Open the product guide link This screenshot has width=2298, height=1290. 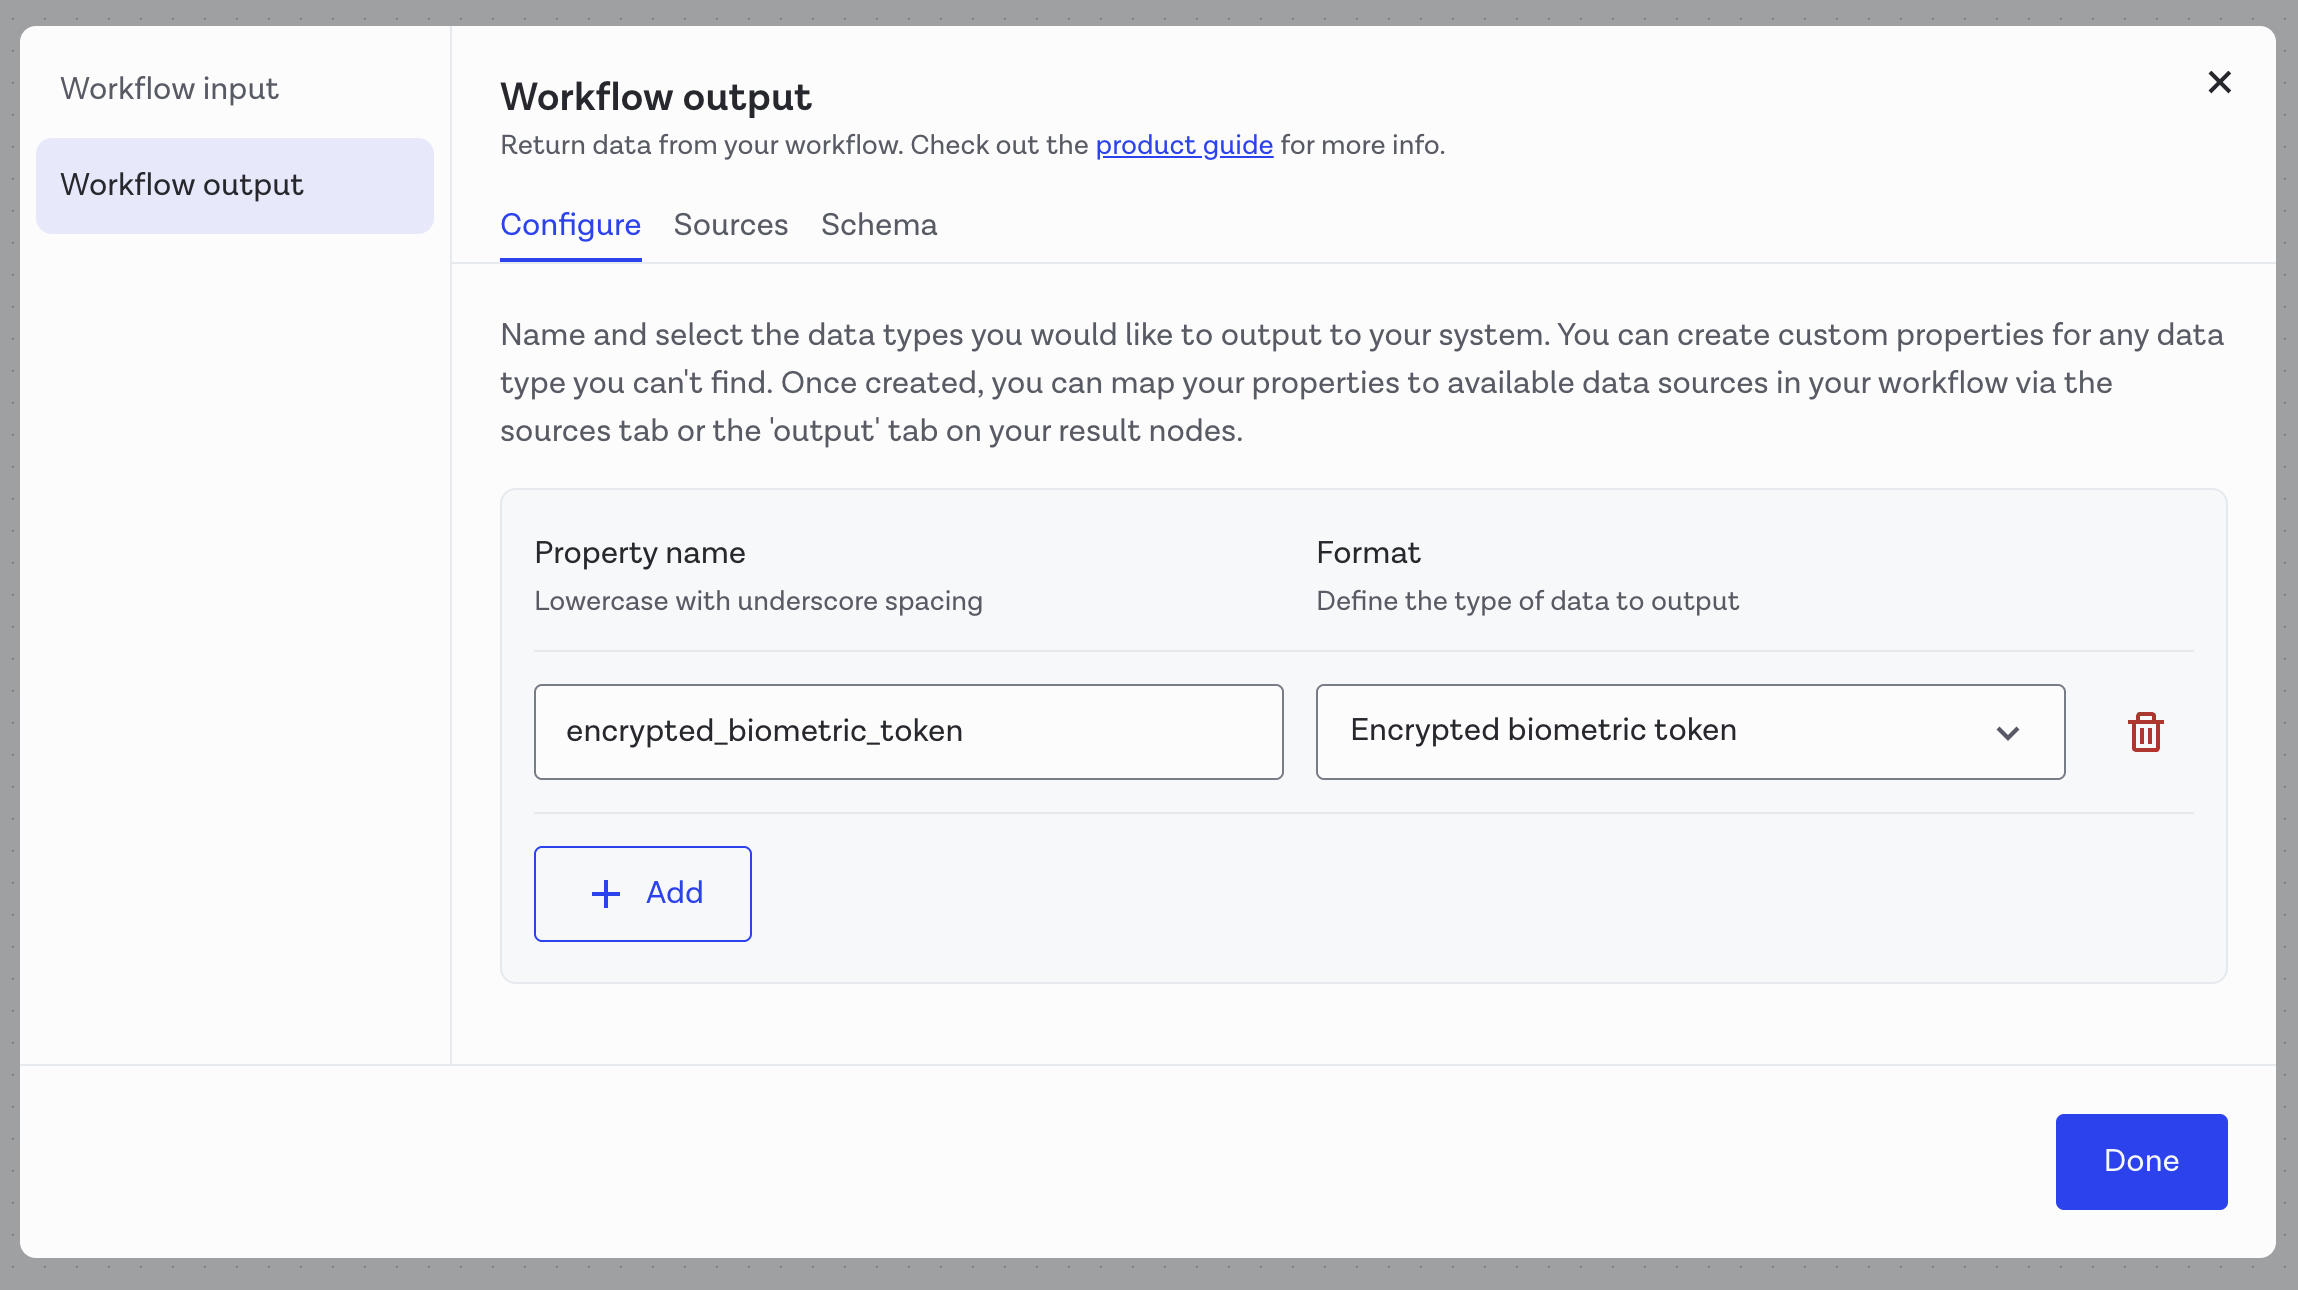pos(1183,146)
